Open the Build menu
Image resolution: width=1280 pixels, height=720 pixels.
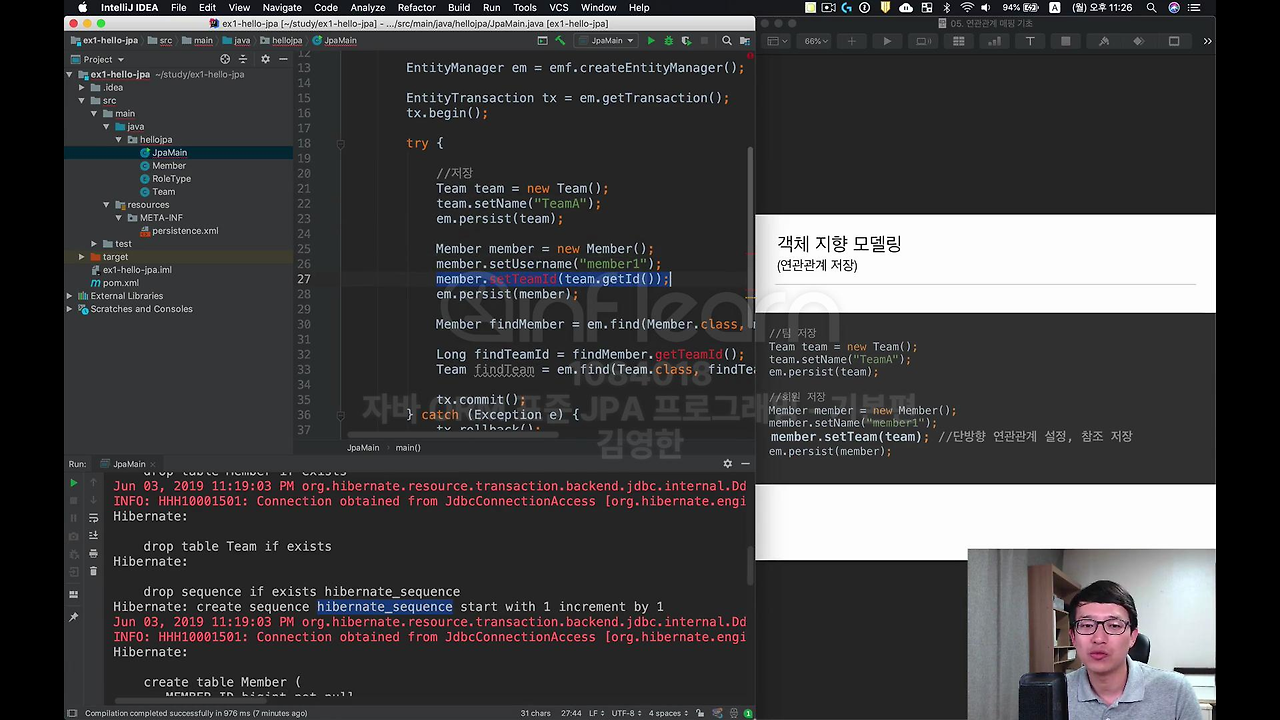point(459,7)
